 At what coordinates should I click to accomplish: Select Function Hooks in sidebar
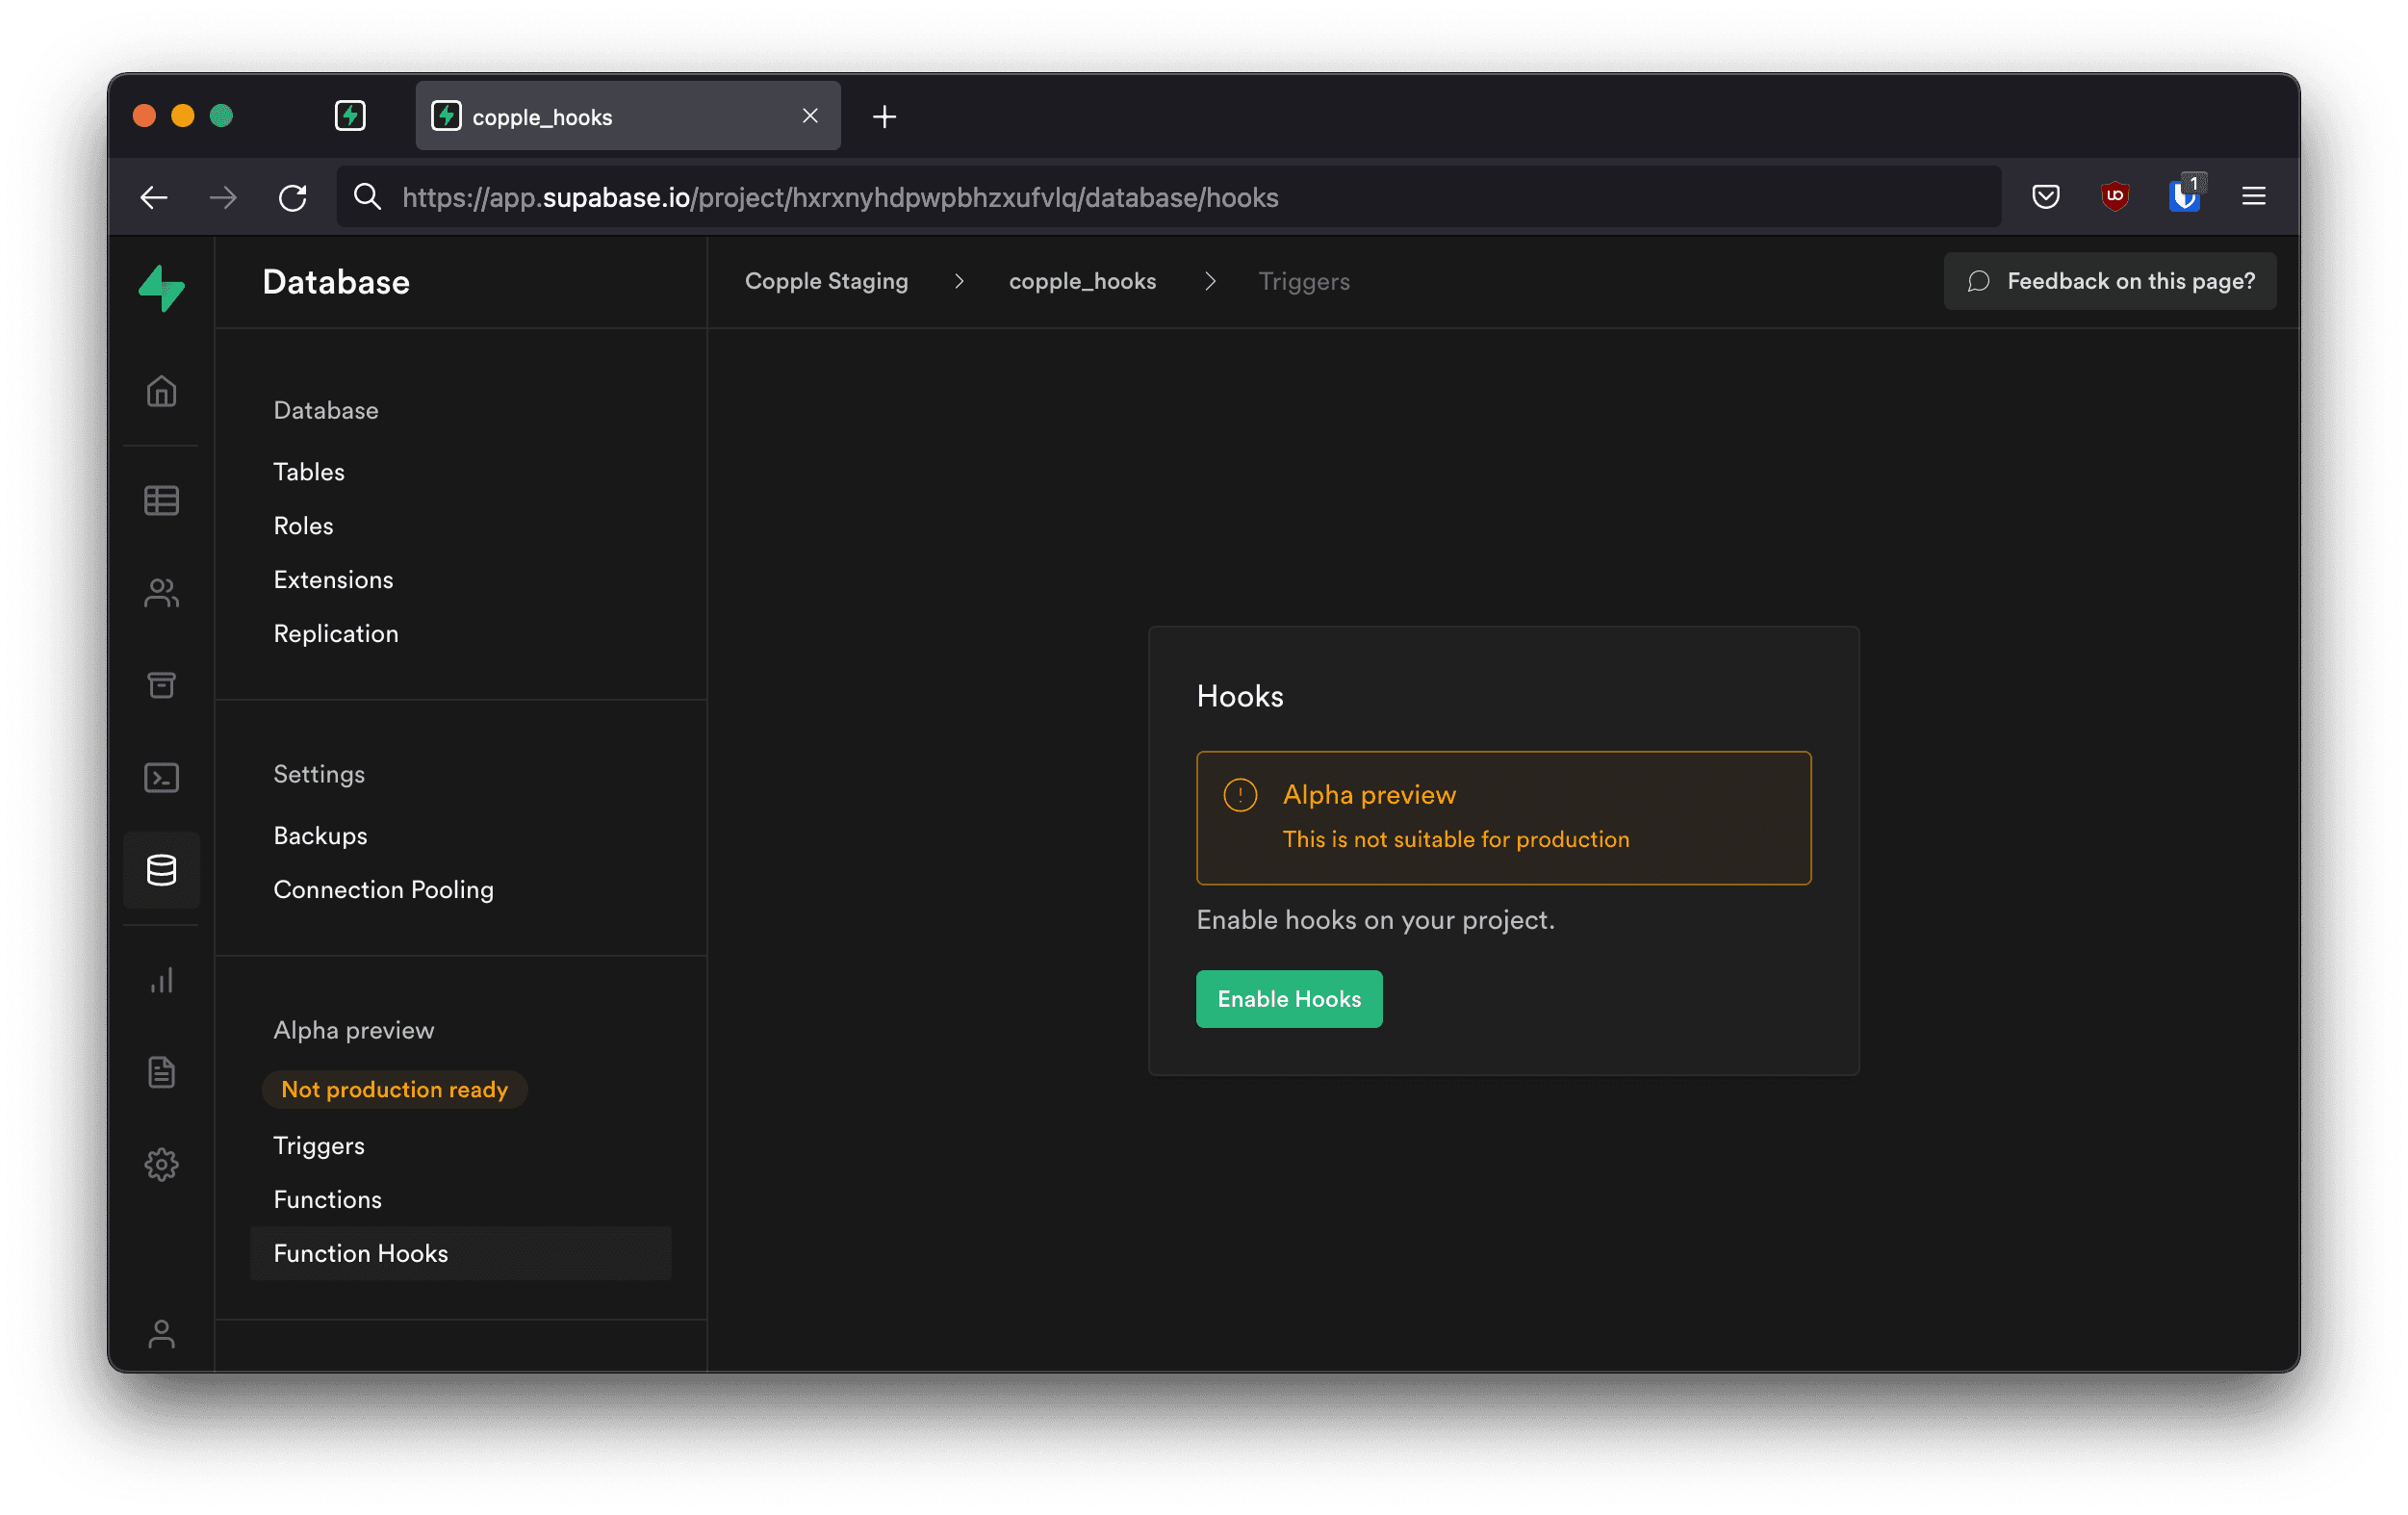pos(359,1253)
